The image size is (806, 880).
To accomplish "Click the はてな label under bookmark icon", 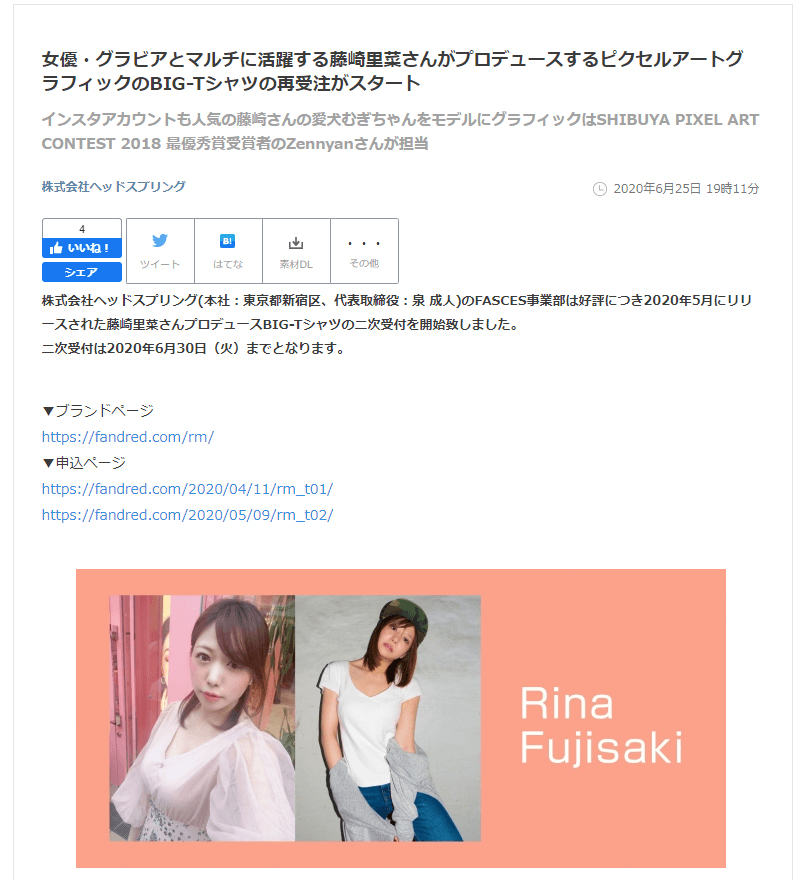I will [x=228, y=264].
